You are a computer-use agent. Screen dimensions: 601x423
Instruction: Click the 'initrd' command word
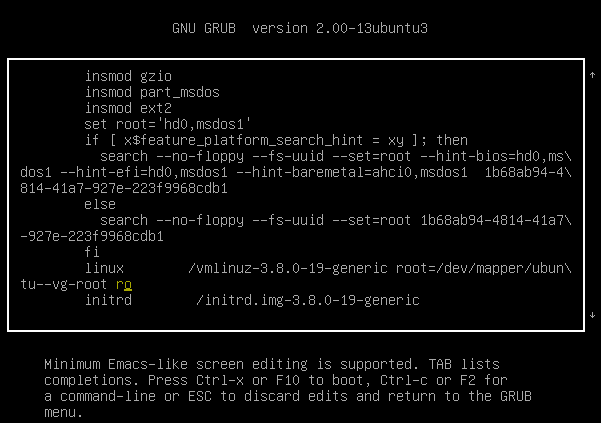[x=108, y=300]
